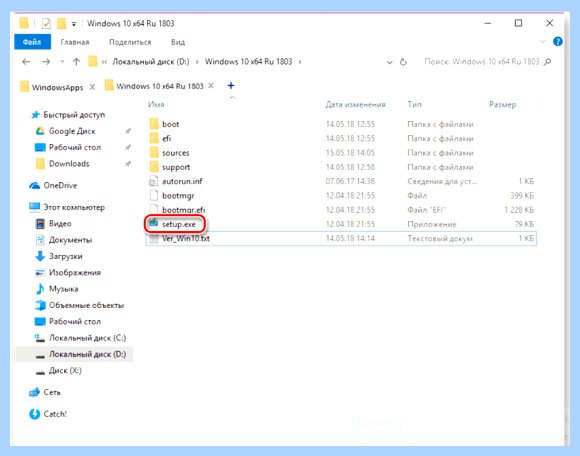Viewport: 580px width, 456px height.
Task: Select the bootmgr.efi file
Action: (x=183, y=210)
